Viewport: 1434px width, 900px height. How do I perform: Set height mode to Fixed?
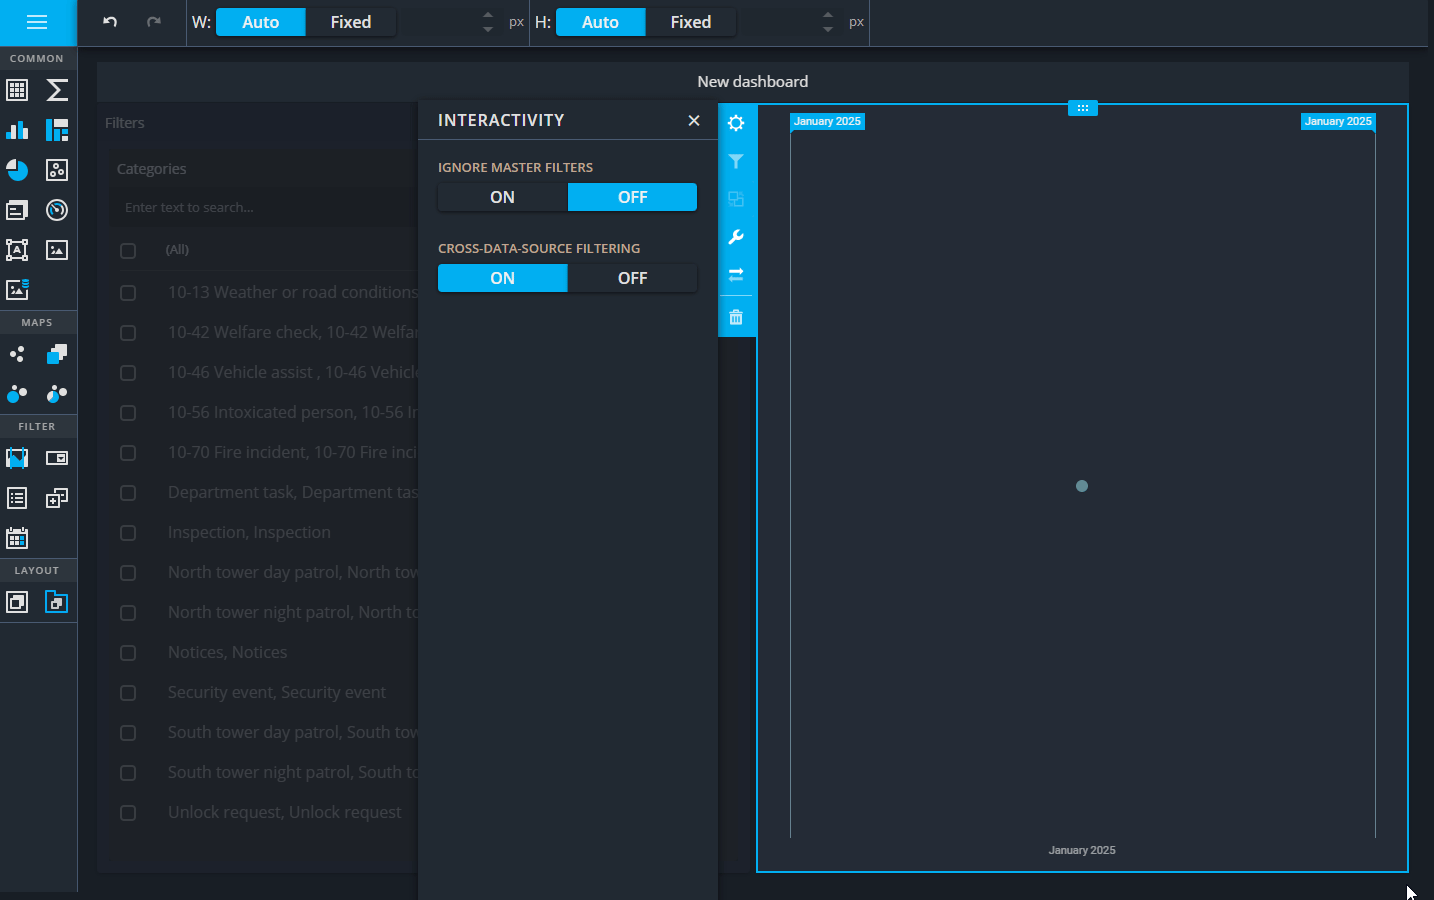[x=691, y=22]
